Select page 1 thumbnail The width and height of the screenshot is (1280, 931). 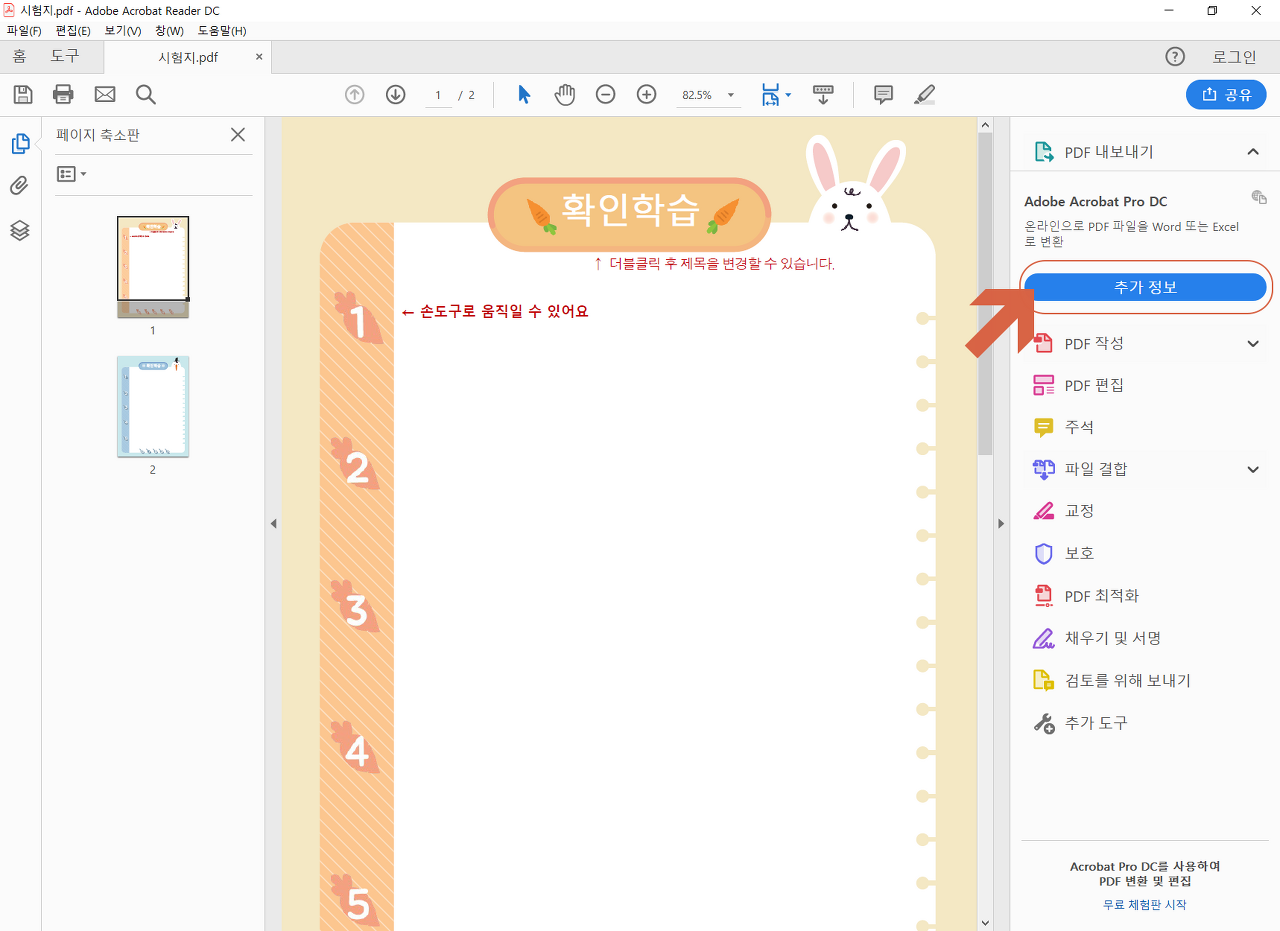tap(153, 267)
